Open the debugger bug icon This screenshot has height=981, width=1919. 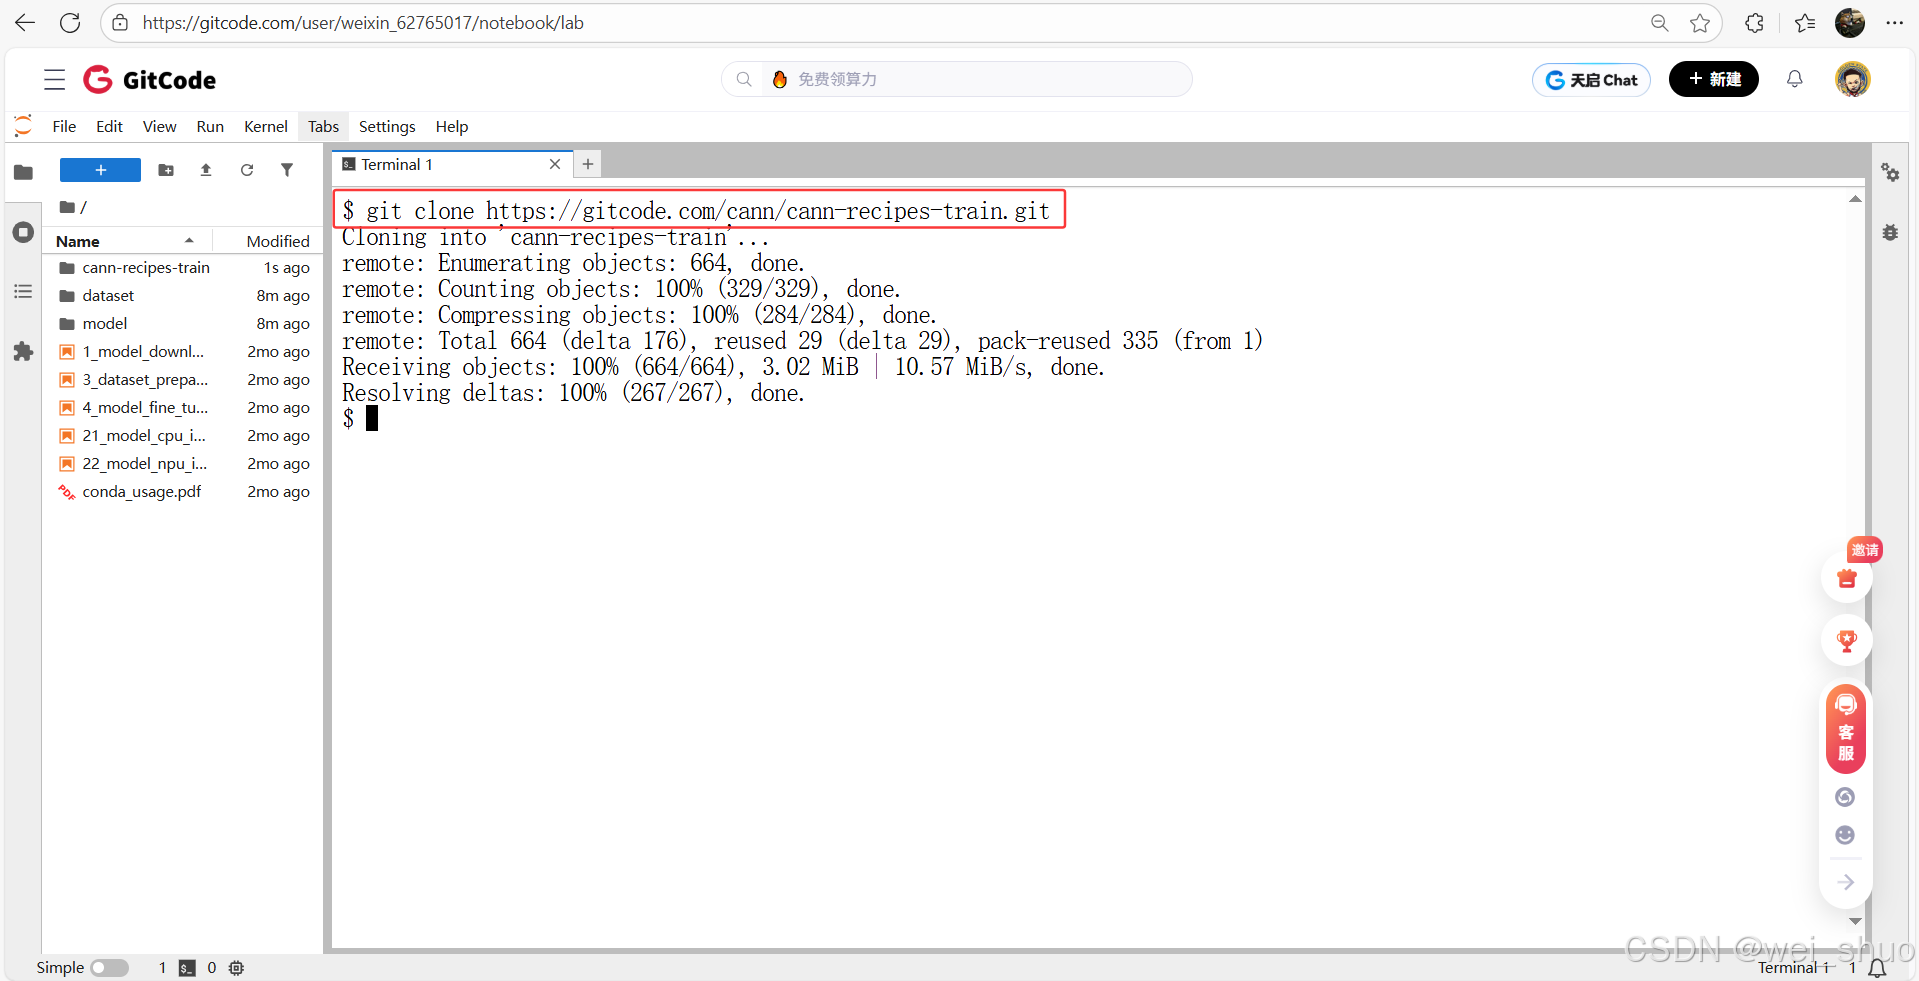click(x=1890, y=232)
